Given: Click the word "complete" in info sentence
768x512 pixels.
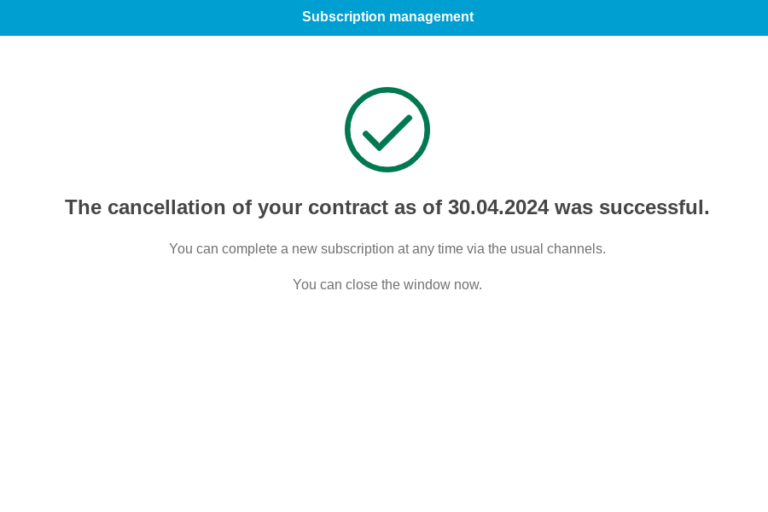Looking at the screenshot, I should click(x=249, y=249).
